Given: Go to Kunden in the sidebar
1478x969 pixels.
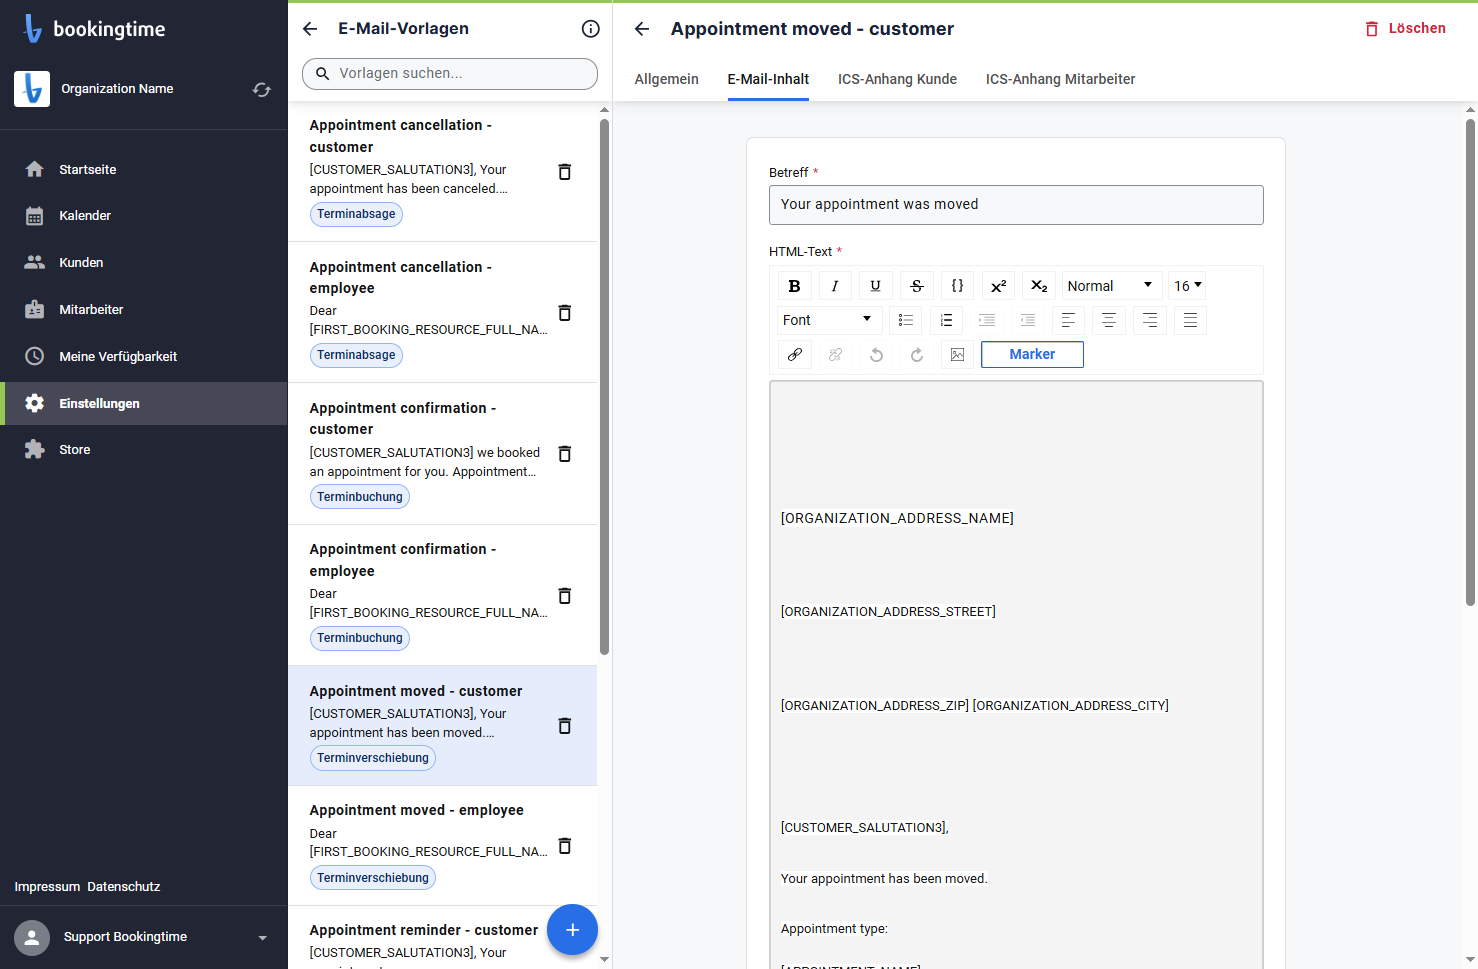Looking at the screenshot, I should point(144,263).
